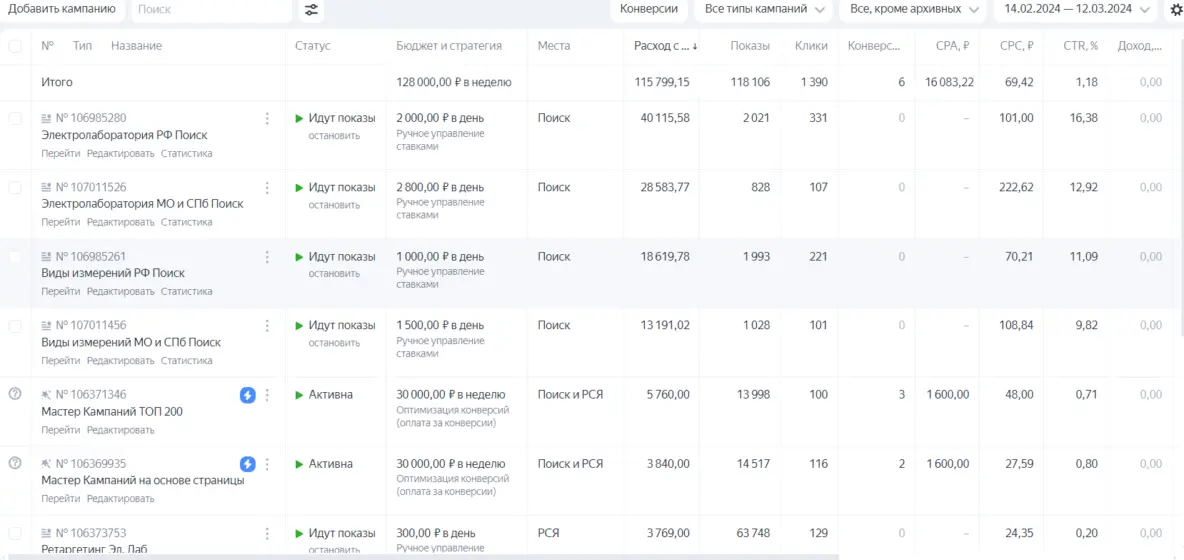Click lightning icon of Мастер Кампаний на основе страницы
This screenshot has height=560, width=1184.
coord(248,464)
